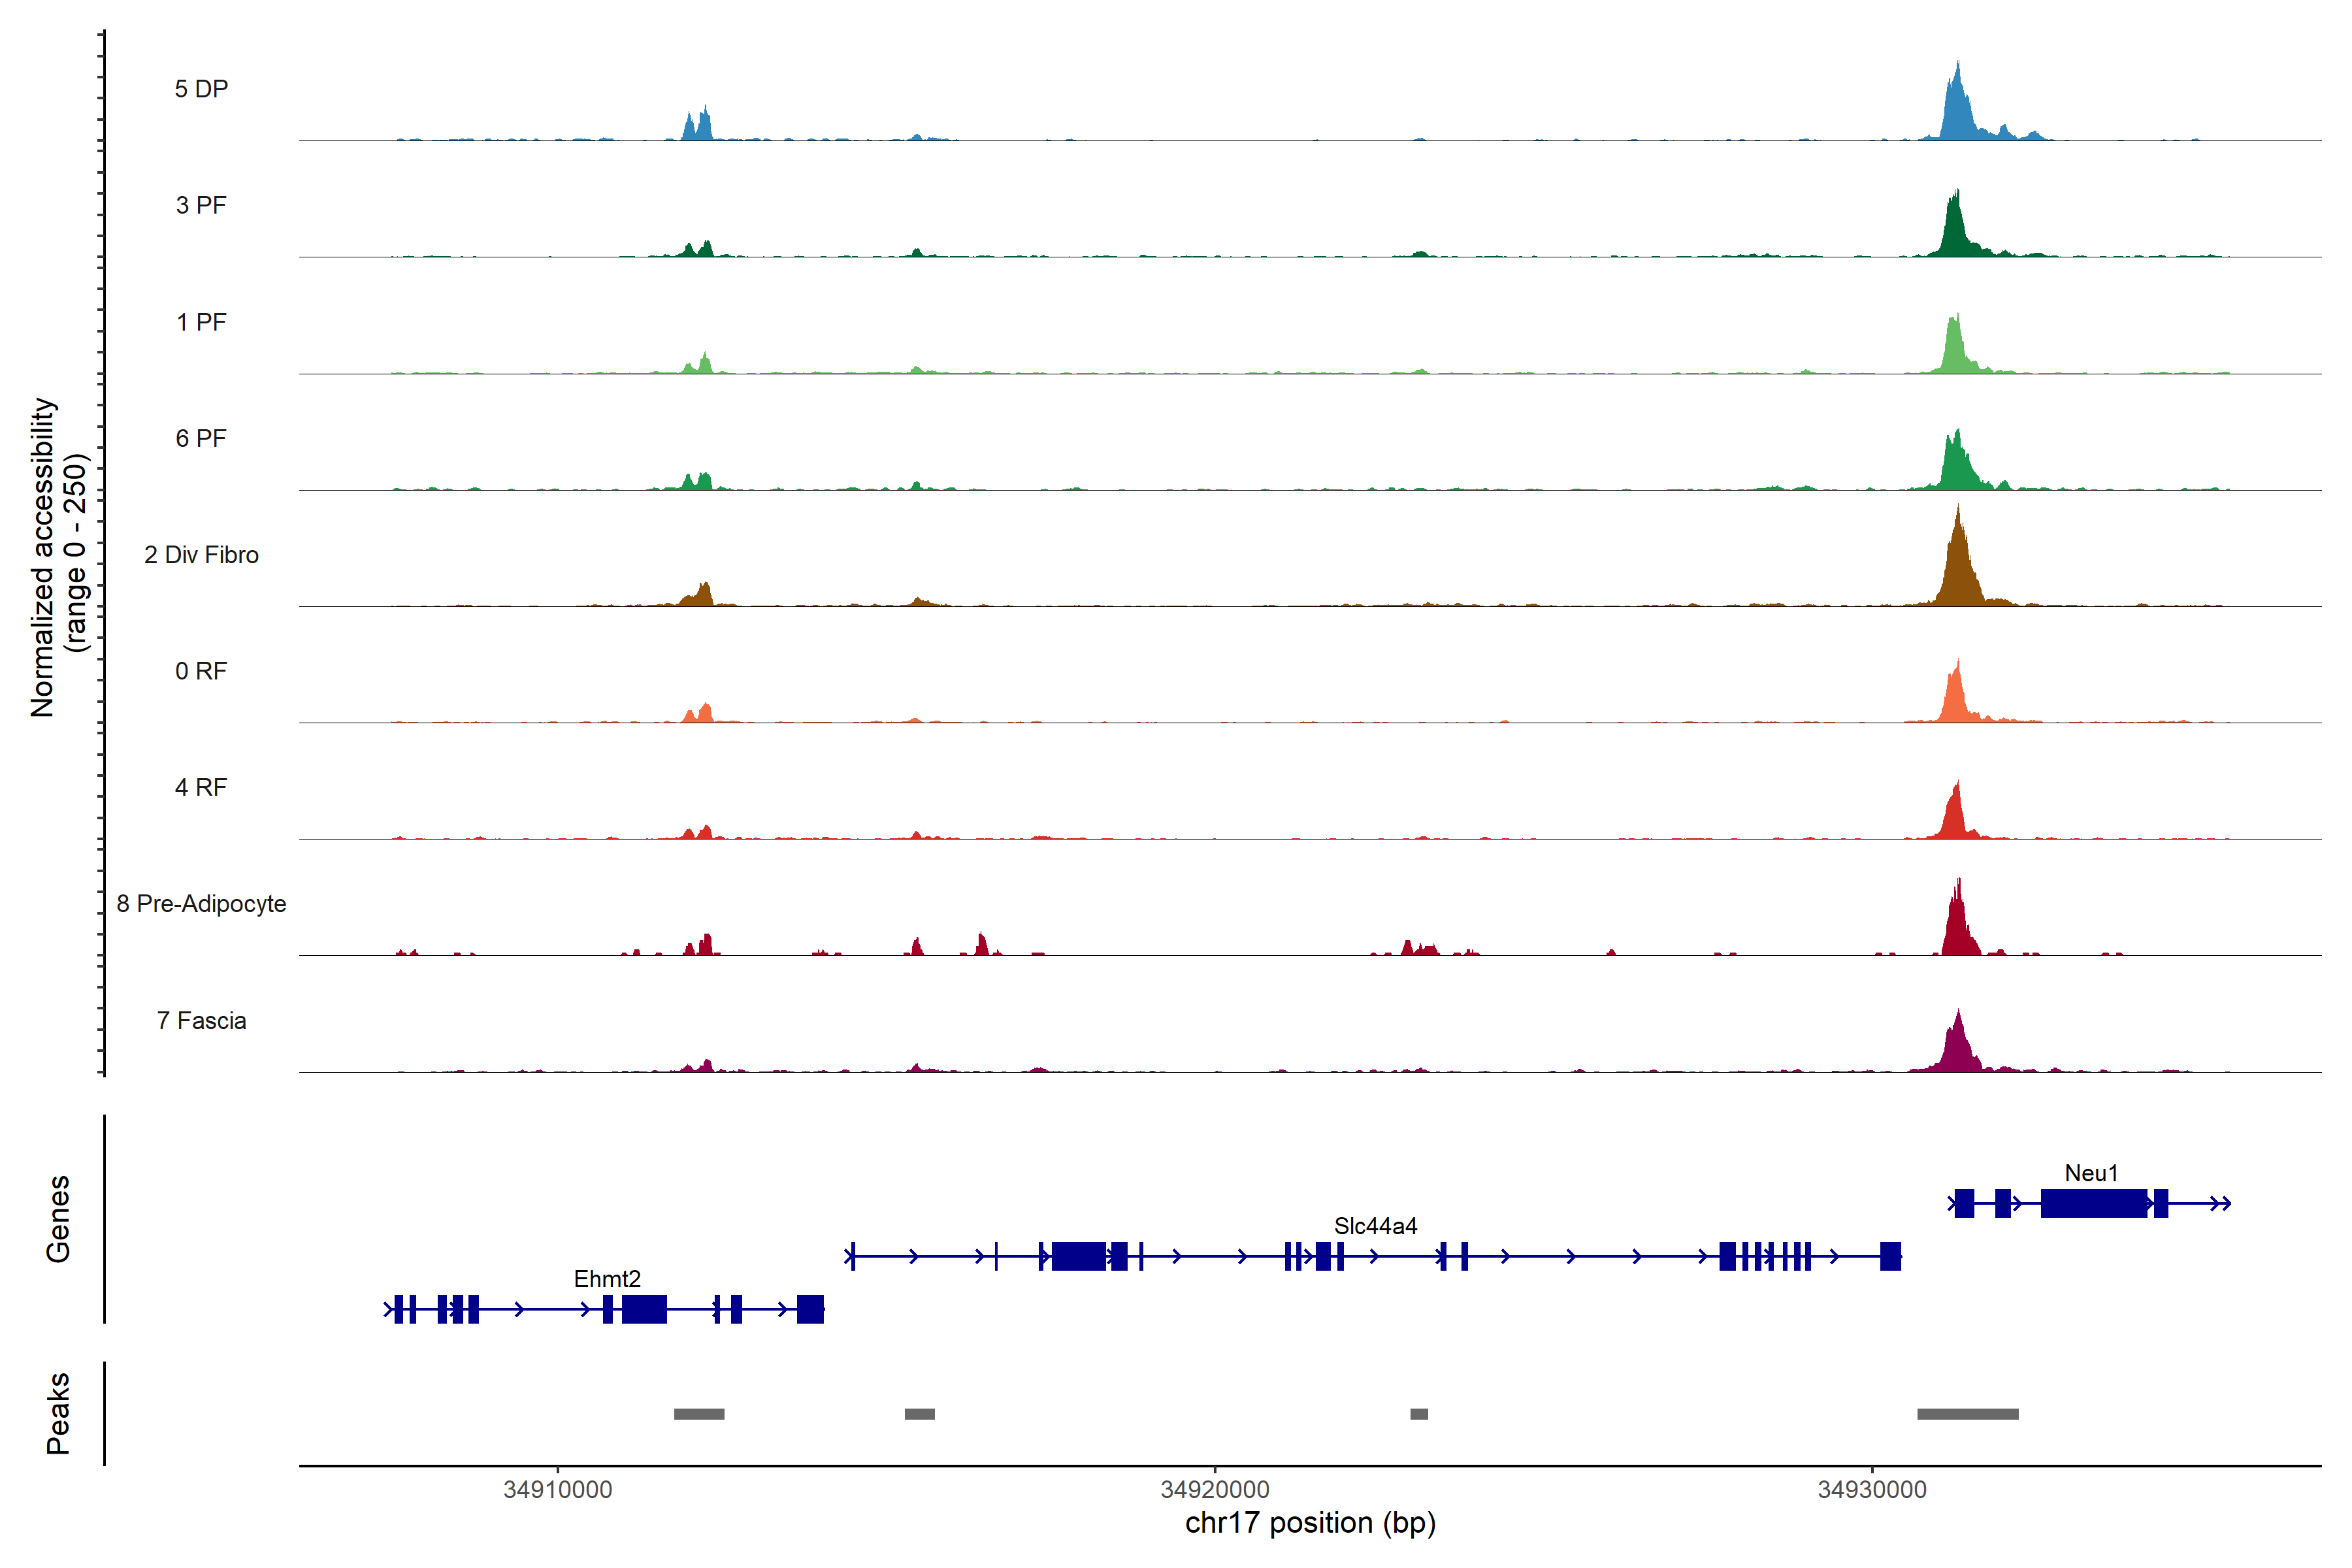Screen dimensions: 2352x1568
Task: Click the Slc44a4 gene label
Action: [x=1375, y=1225]
